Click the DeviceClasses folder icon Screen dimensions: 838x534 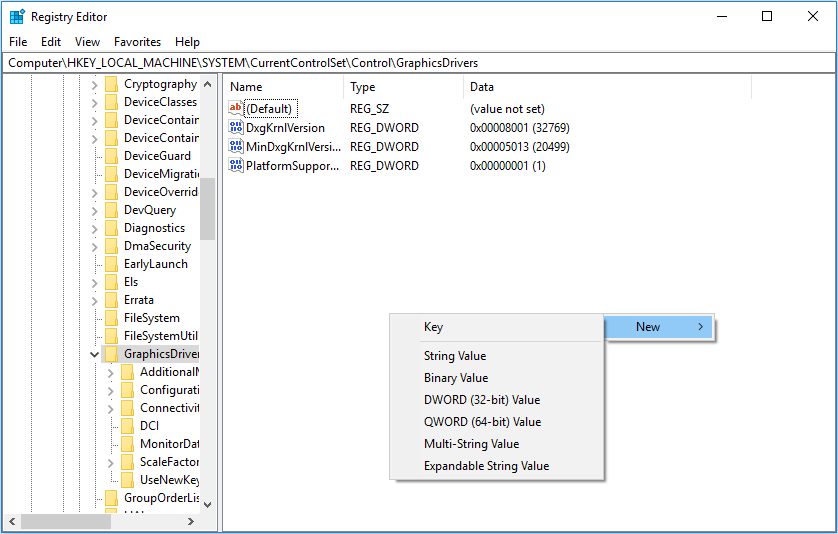tap(111, 102)
